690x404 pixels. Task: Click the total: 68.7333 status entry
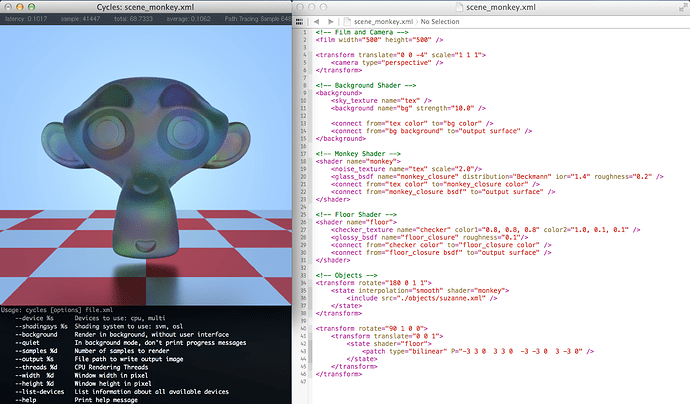click(133, 19)
